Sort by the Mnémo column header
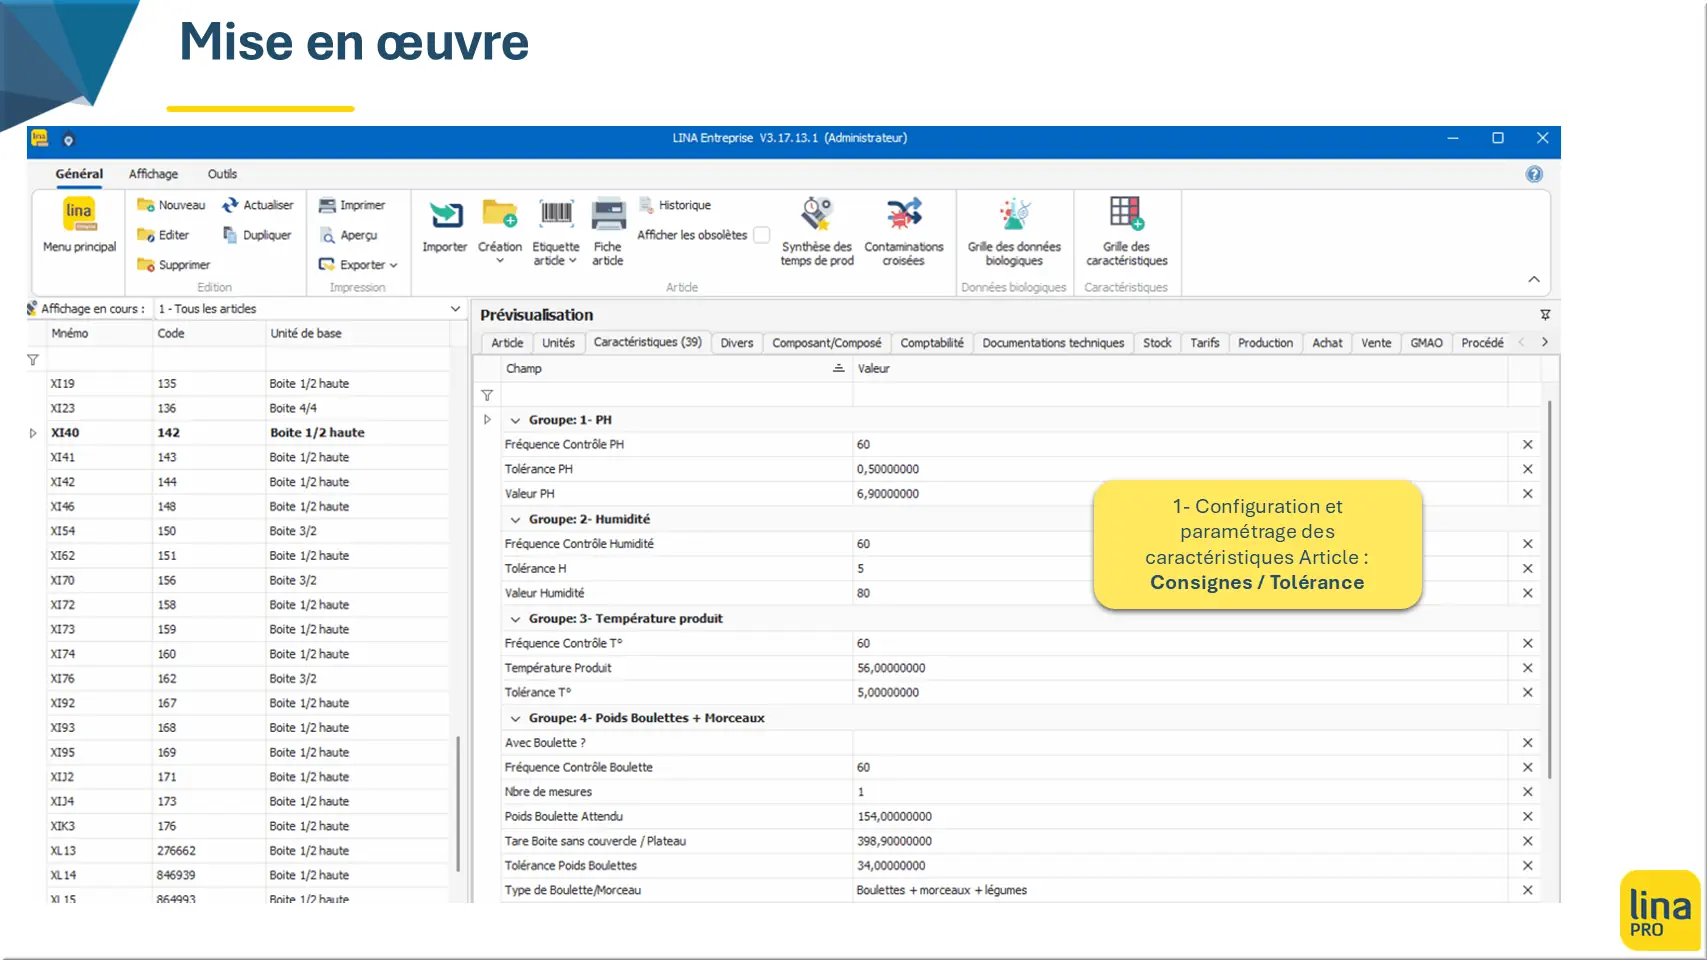This screenshot has height=960, width=1707. pyautogui.click(x=99, y=334)
